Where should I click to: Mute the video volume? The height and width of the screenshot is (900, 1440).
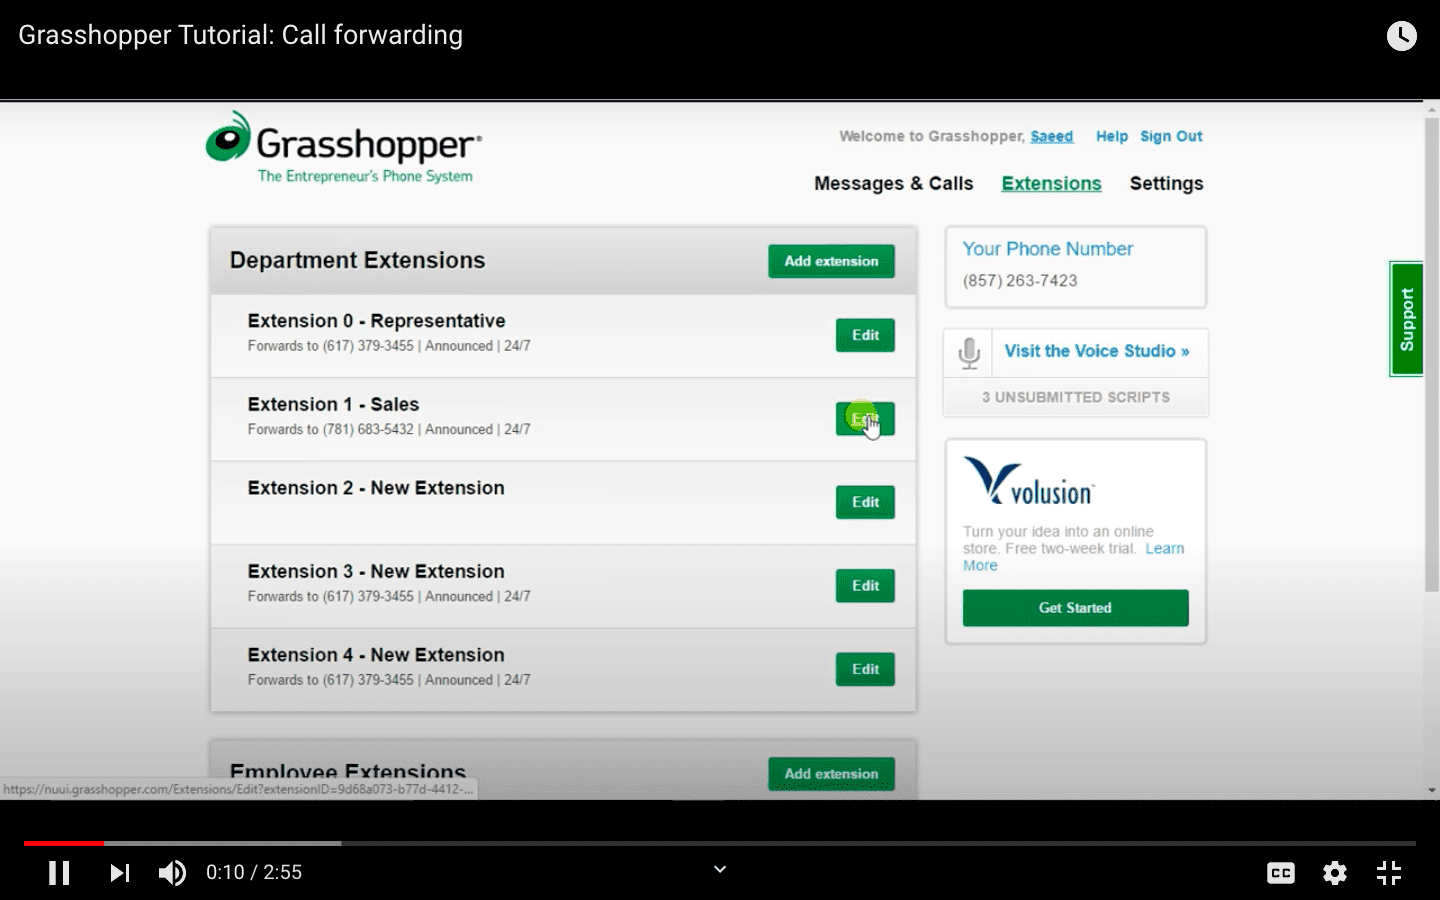(172, 873)
